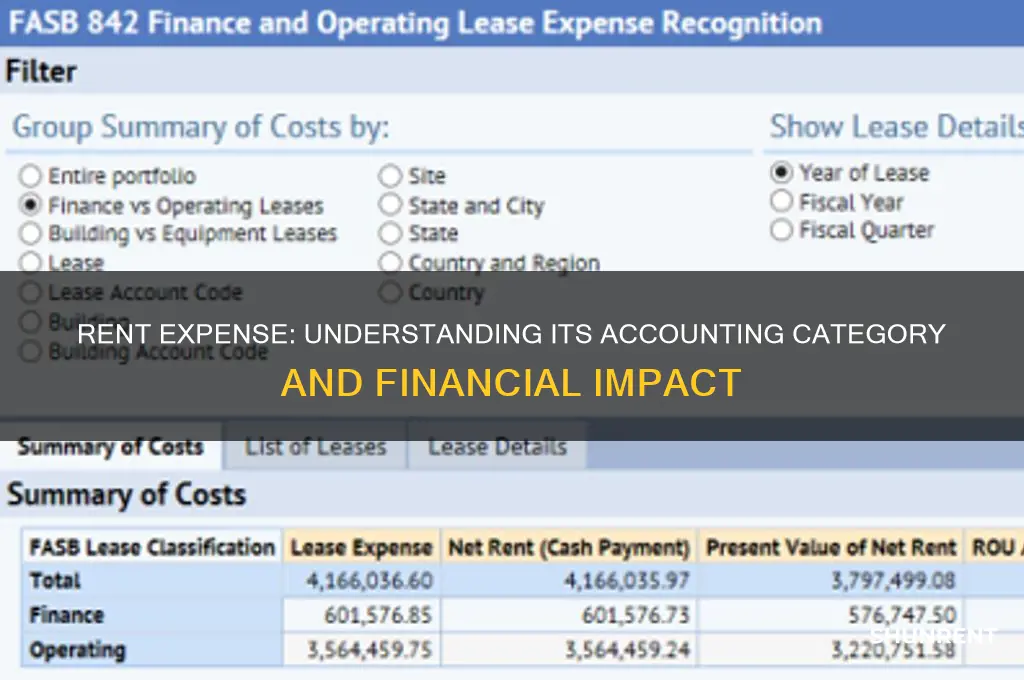Click the Lease Expense column header
Image resolution: width=1024 pixels, height=680 pixels.
click(x=362, y=547)
